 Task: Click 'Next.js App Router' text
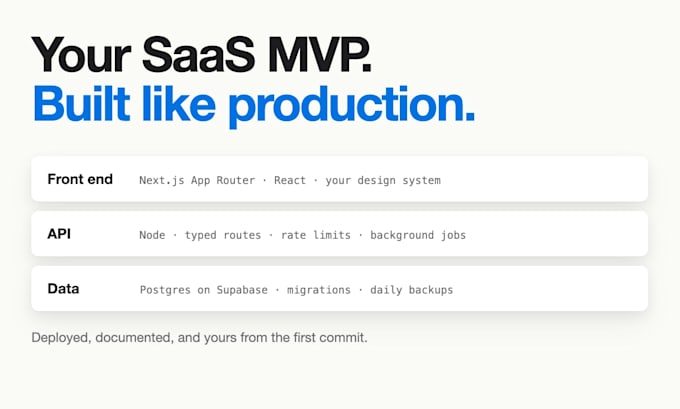pos(197,180)
